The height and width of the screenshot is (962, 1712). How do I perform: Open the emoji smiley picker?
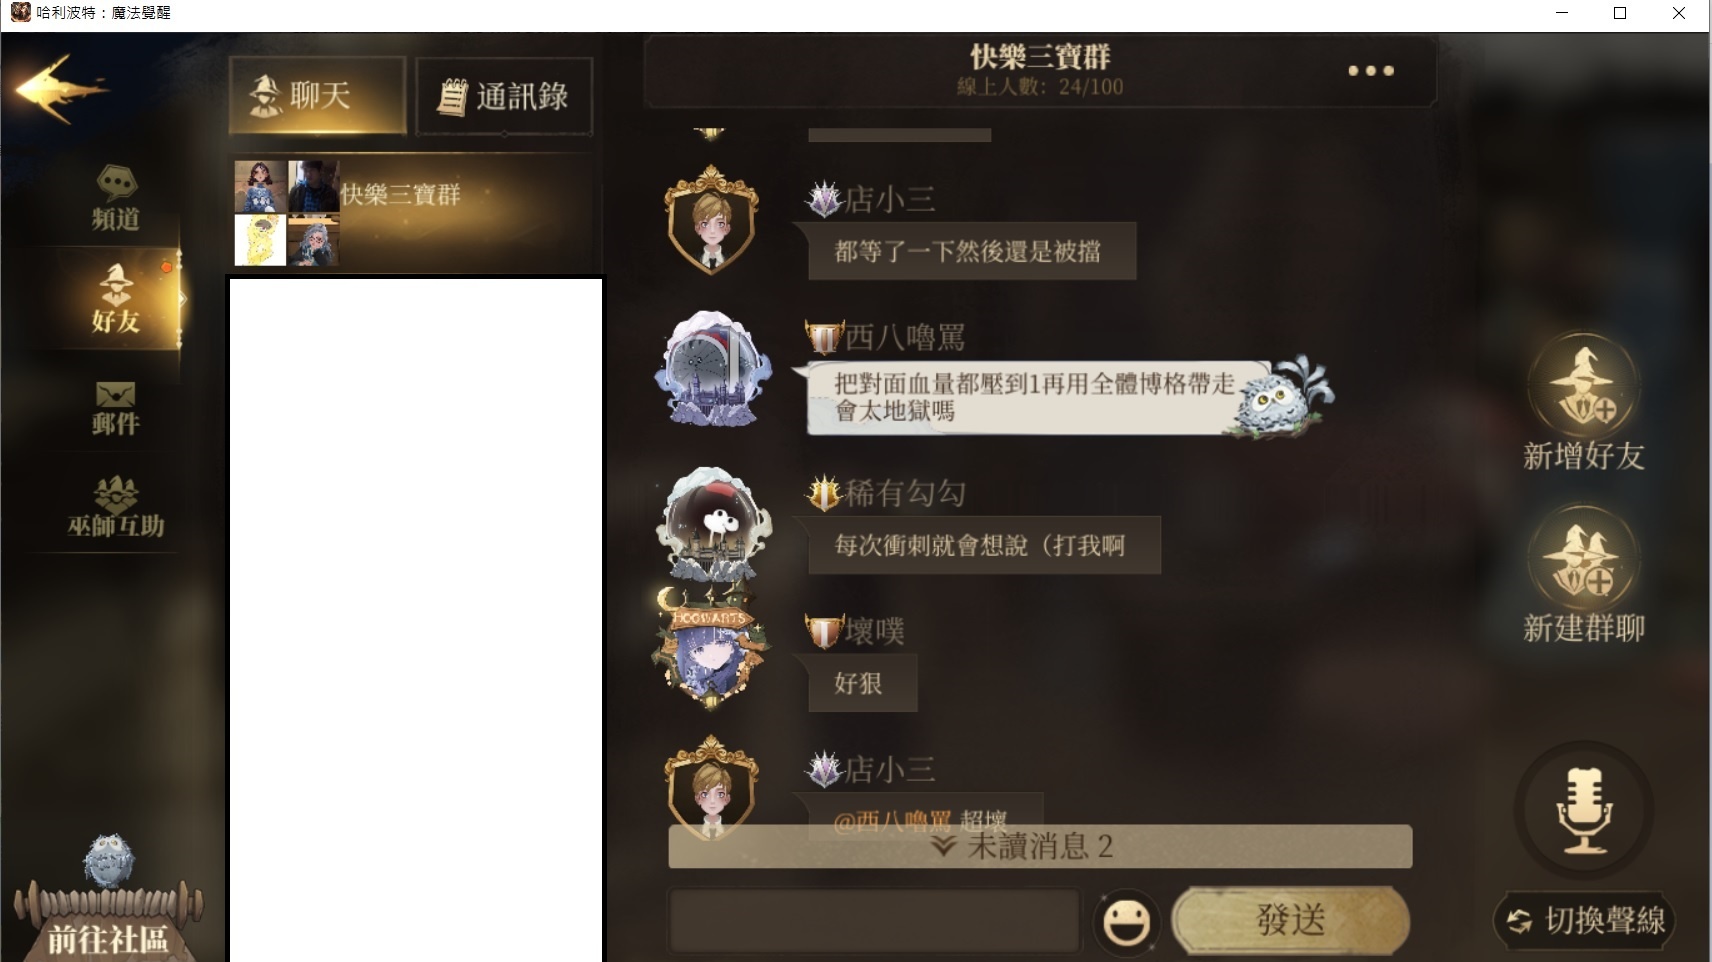[x=1126, y=921]
